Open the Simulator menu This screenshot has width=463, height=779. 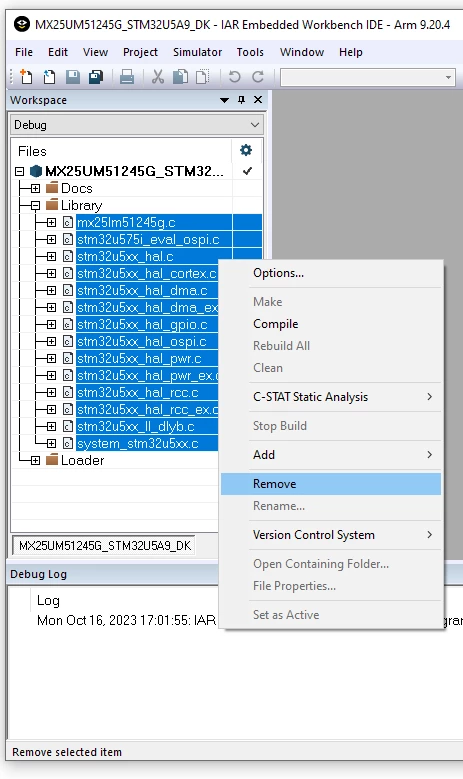coord(197,52)
